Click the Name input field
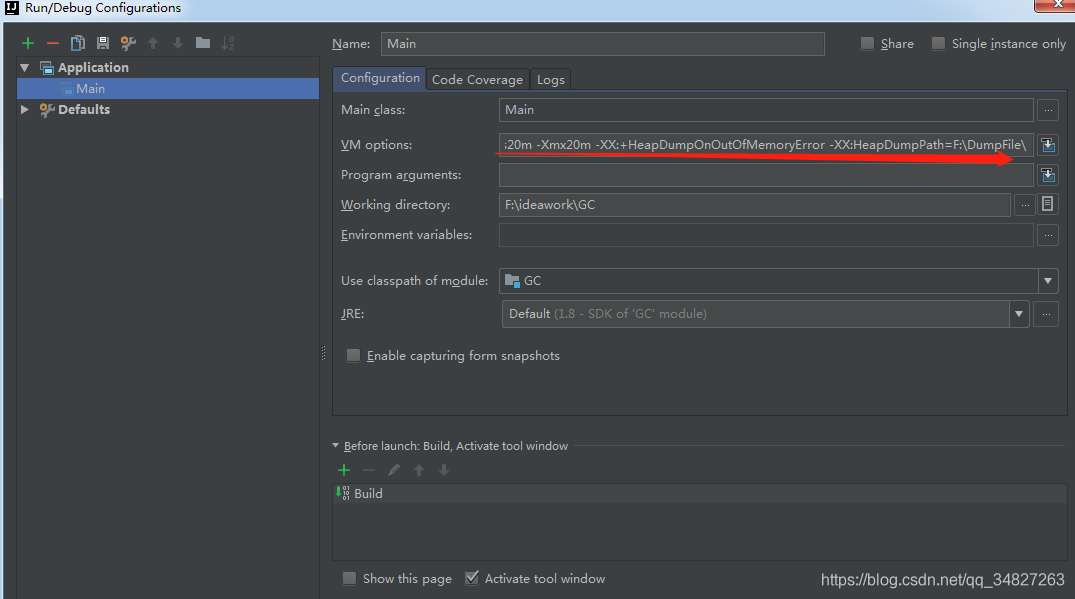This screenshot has width=1075, height=599. pos(603,44)
